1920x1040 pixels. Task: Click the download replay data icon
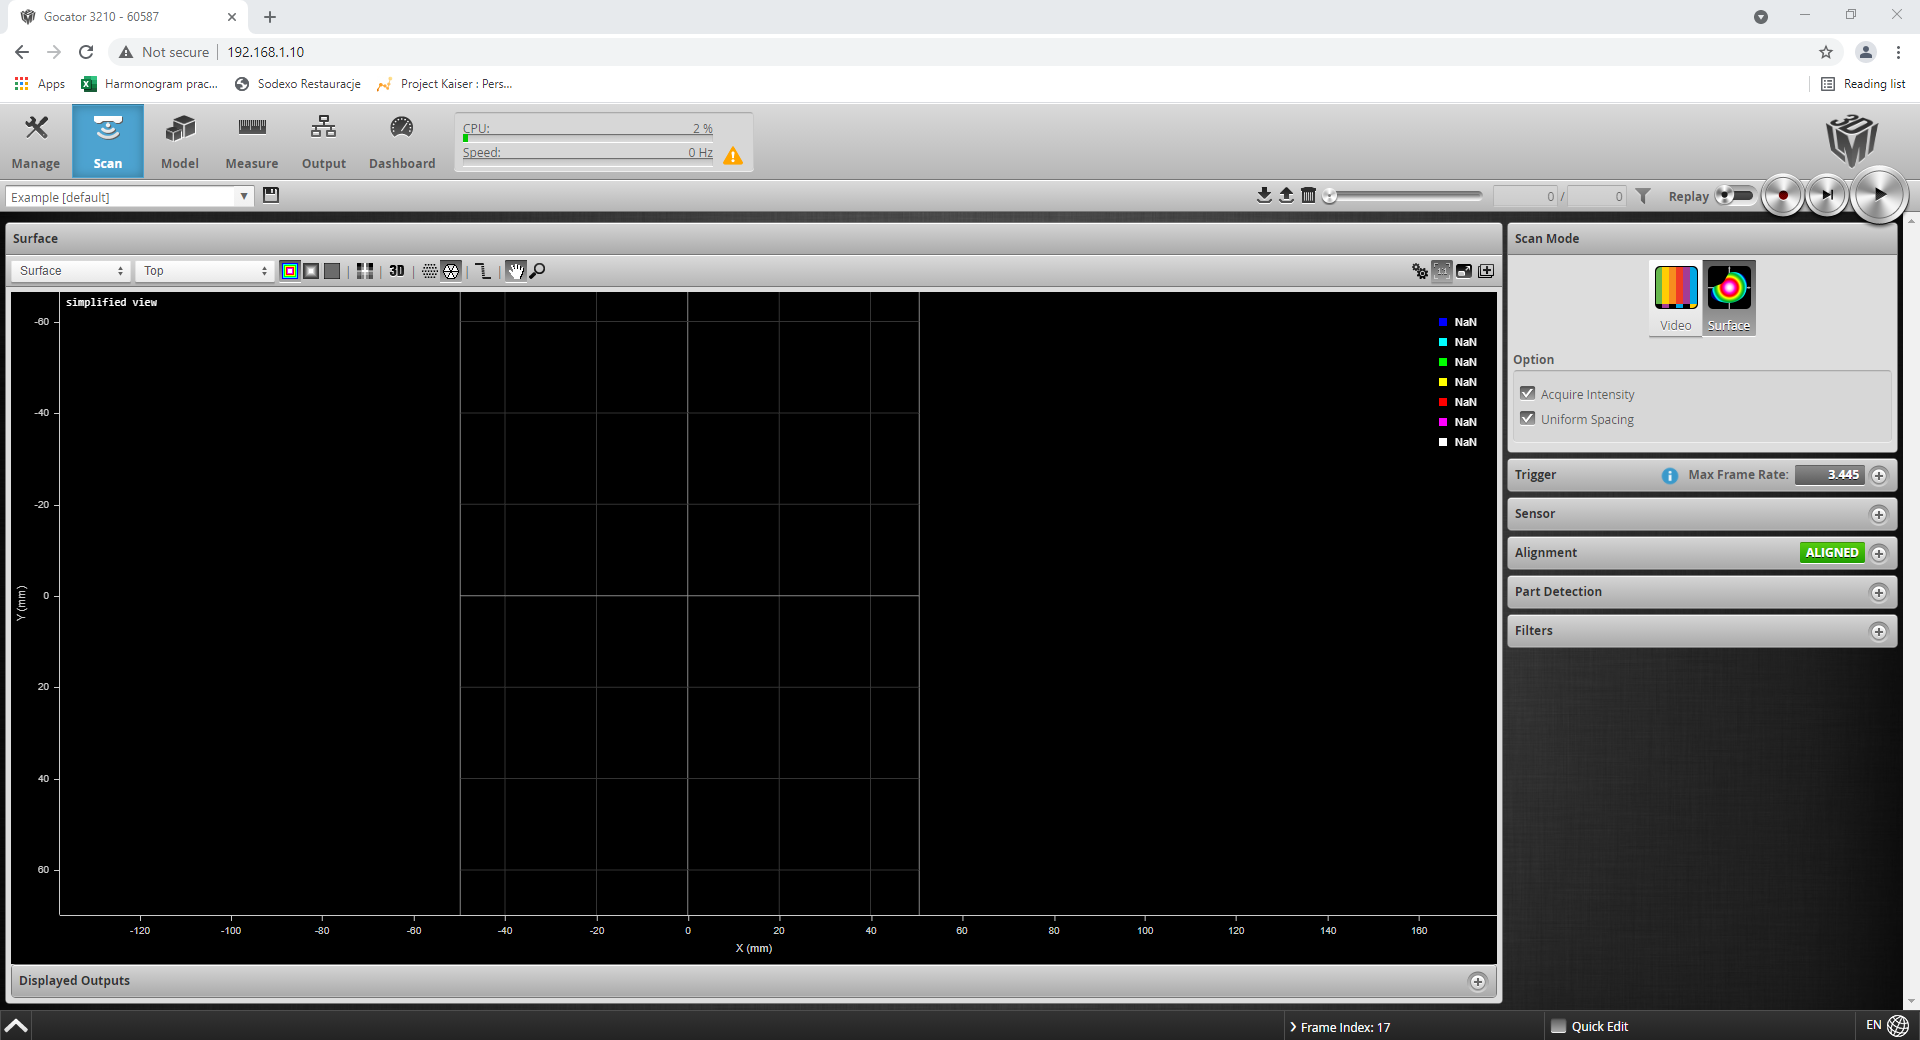(1264, 195)
